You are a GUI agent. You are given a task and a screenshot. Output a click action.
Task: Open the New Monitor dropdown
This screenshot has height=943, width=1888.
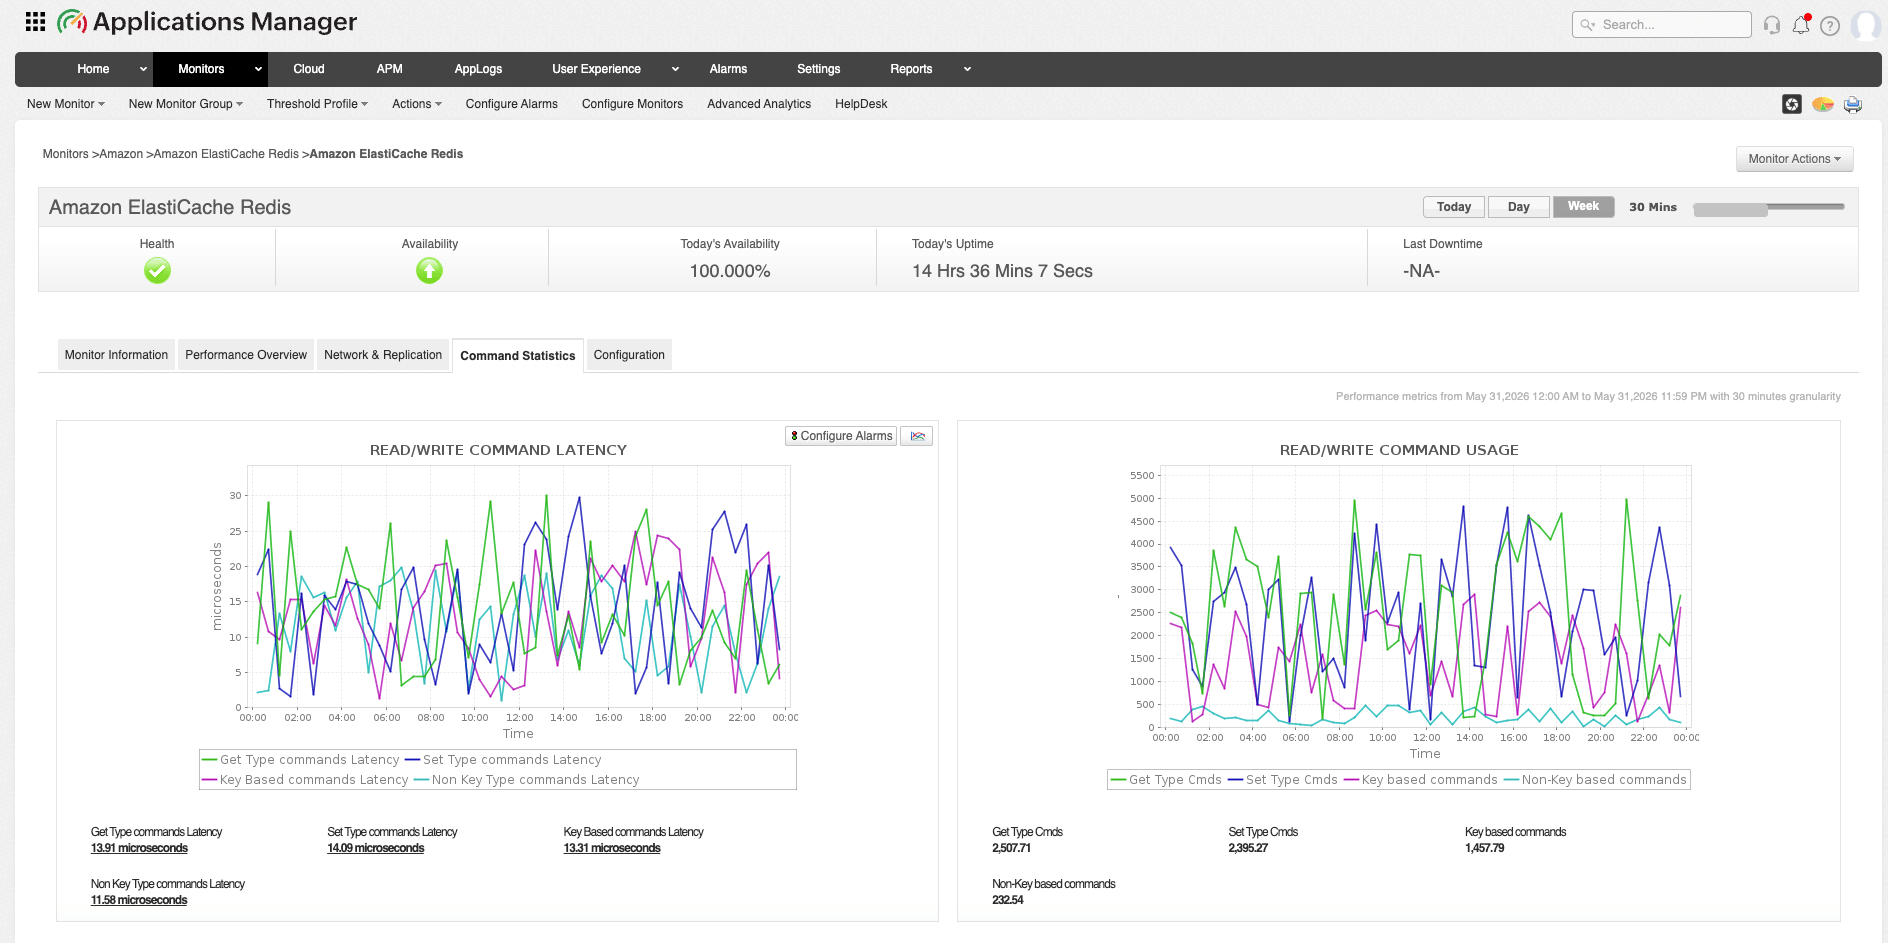click(66, 104)
